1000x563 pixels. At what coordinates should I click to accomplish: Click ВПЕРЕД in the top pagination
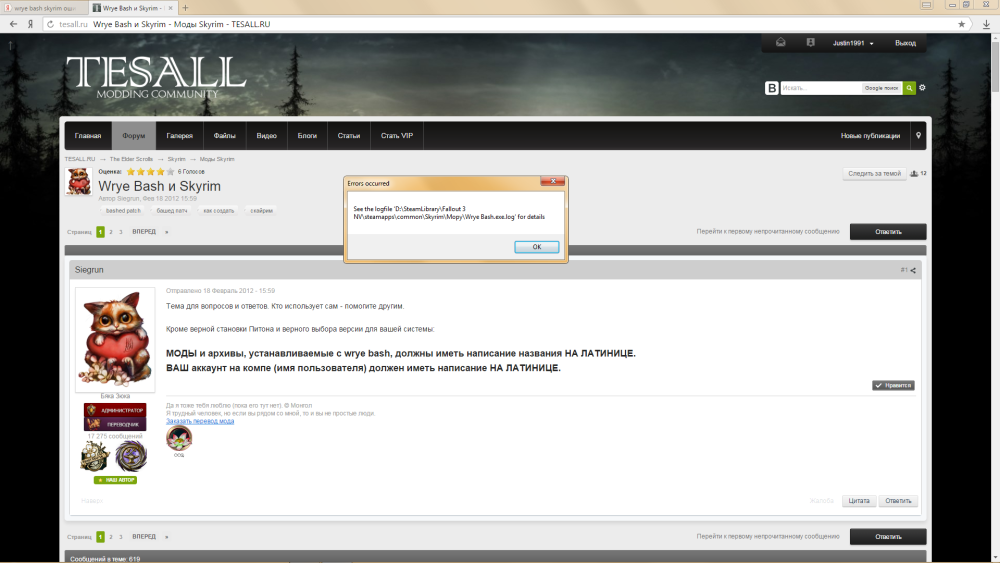click(x=144, y=232)
